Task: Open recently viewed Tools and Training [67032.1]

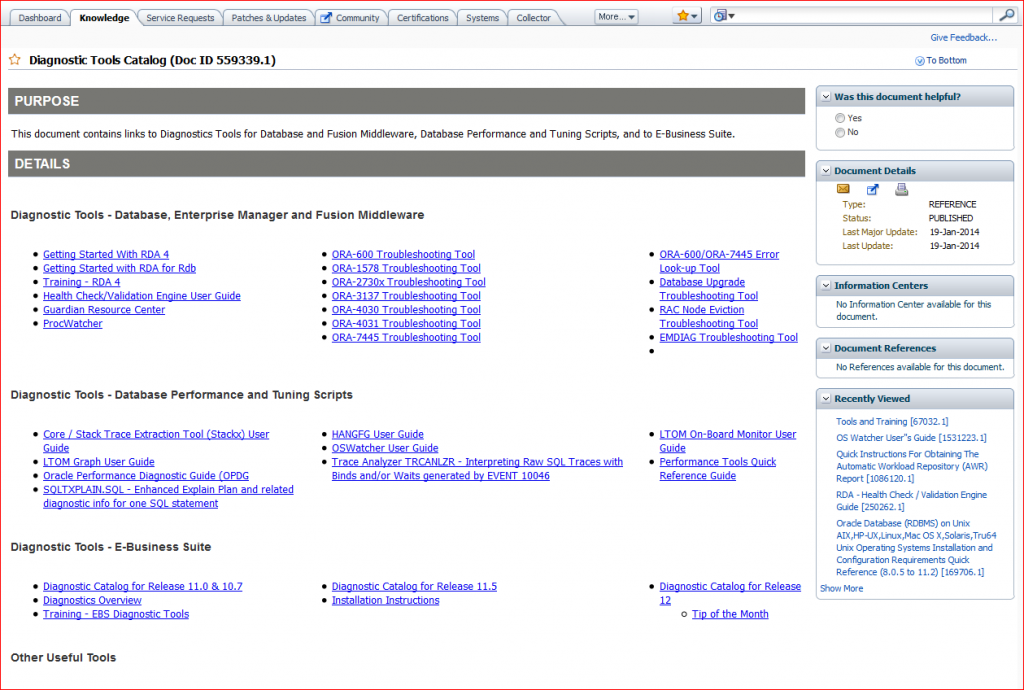Action: pos(892,422)
